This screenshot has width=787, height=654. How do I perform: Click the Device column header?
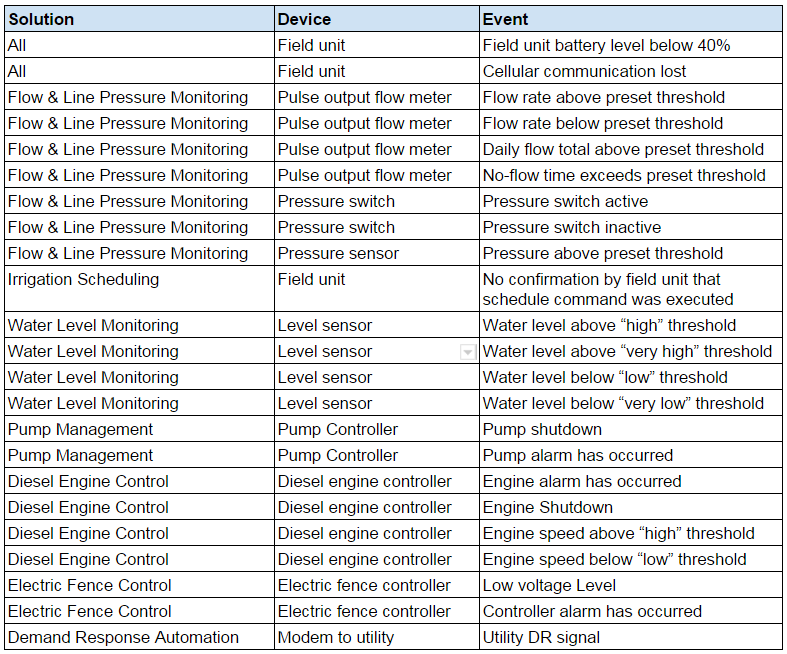[304, 19]
